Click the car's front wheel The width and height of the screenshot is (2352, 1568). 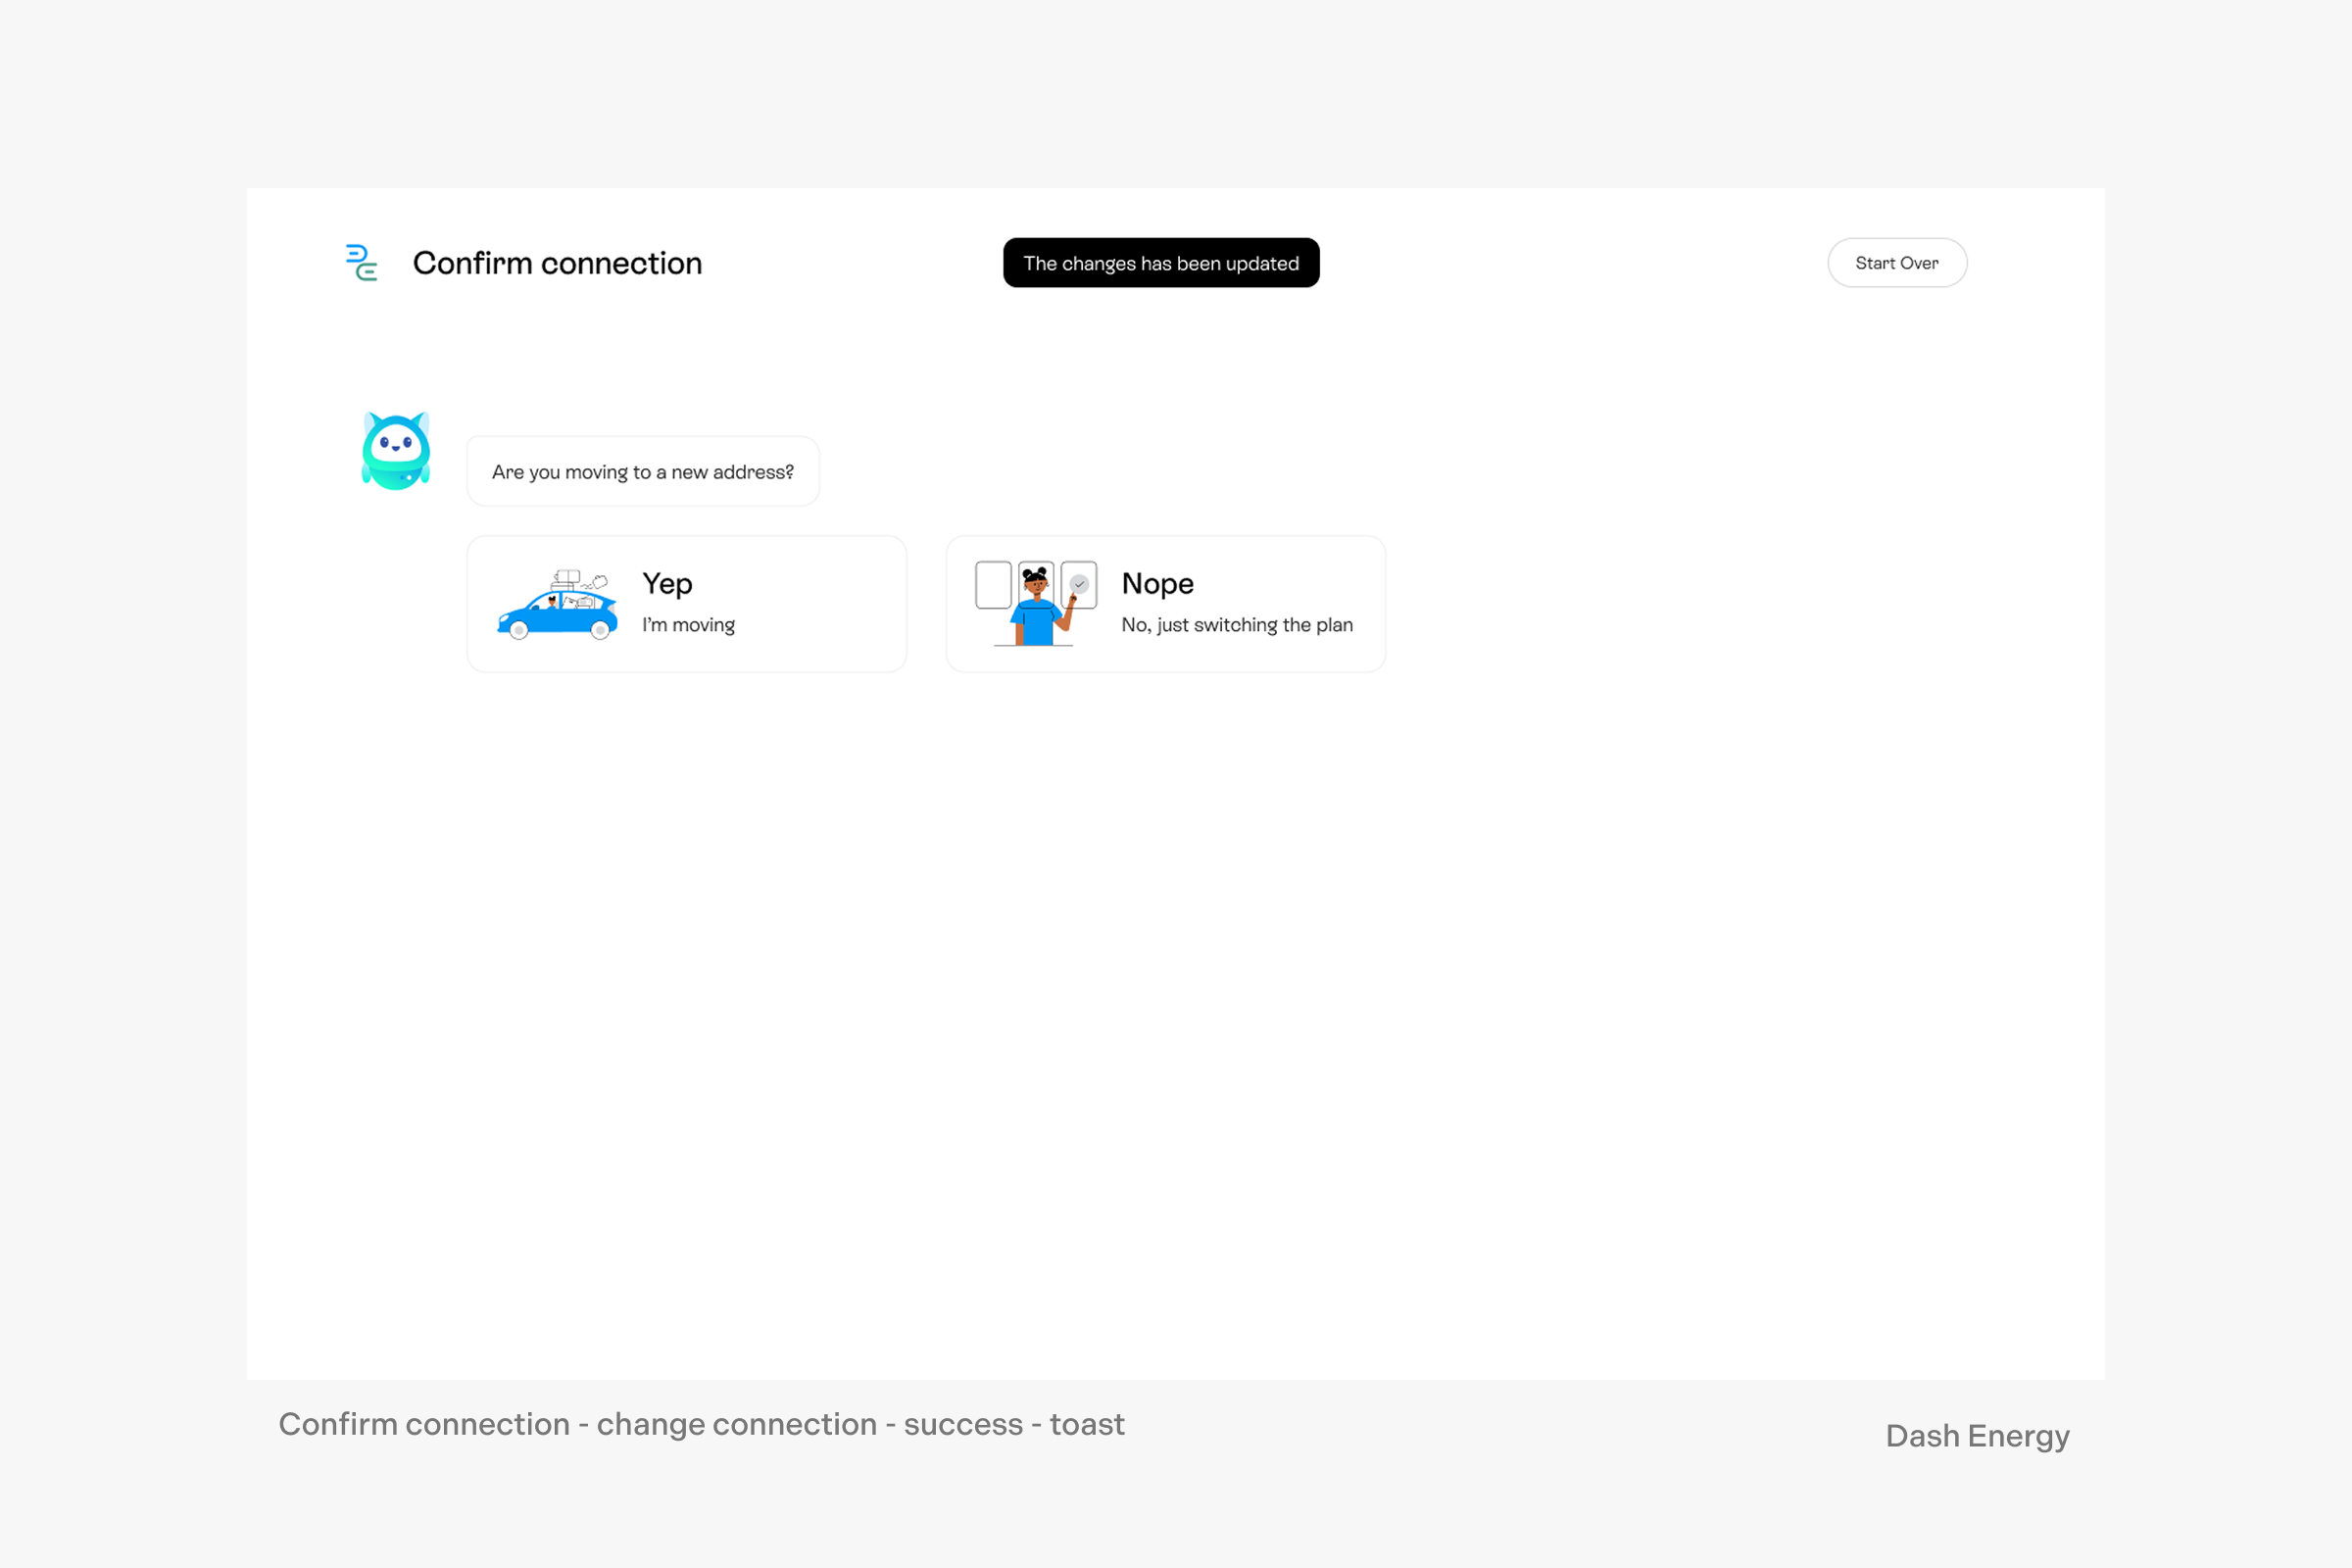(519, 631)
